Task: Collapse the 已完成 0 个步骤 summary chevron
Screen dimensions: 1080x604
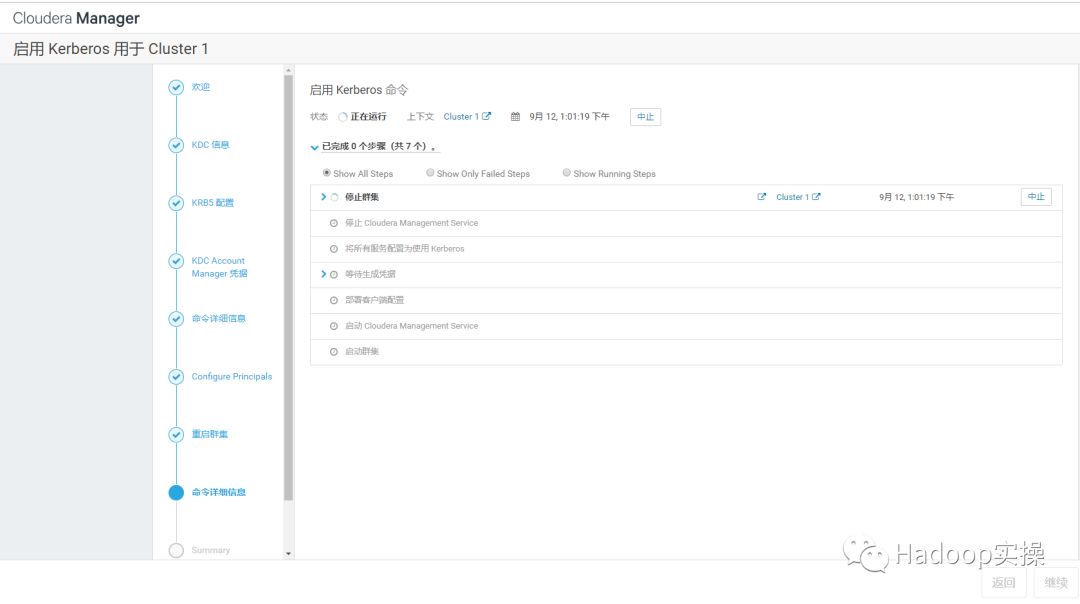Action: pos(315,147)
